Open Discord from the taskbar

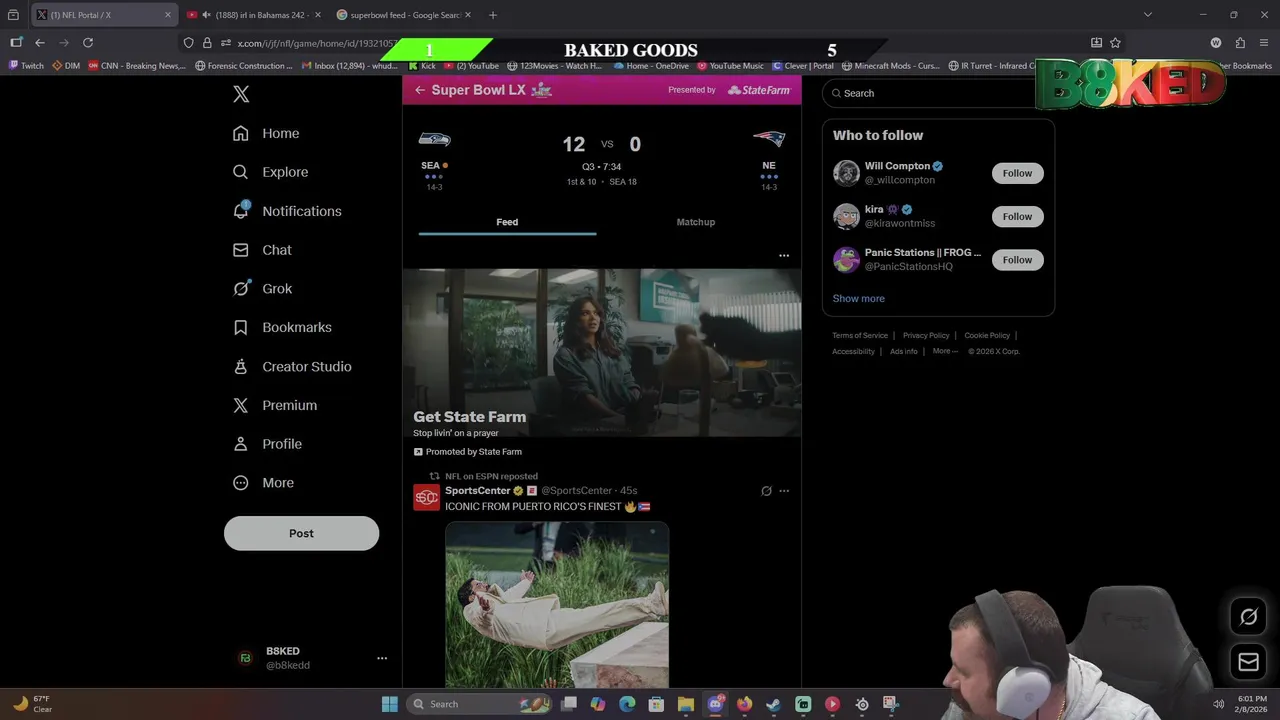coord(715,704)
